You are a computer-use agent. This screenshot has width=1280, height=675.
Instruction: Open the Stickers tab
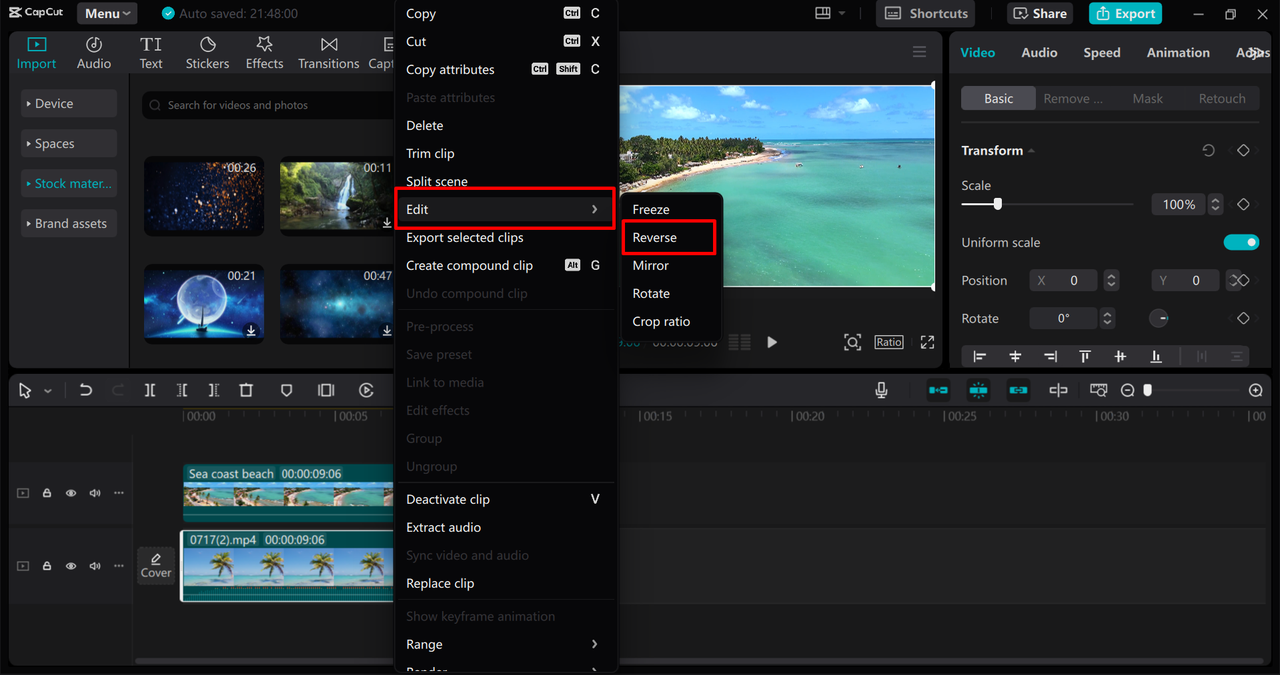(208, 53)
